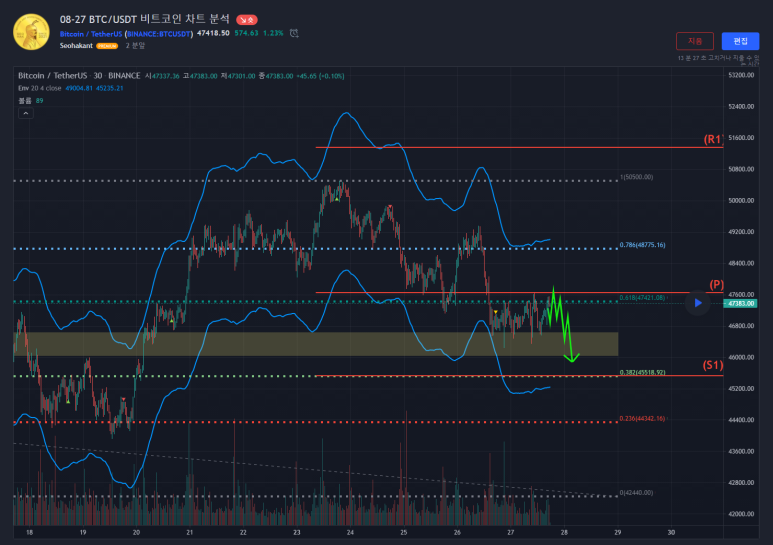Click the alarm clock icon beside 1.23%
Screen dimensions: 773x545
point(293,33)
